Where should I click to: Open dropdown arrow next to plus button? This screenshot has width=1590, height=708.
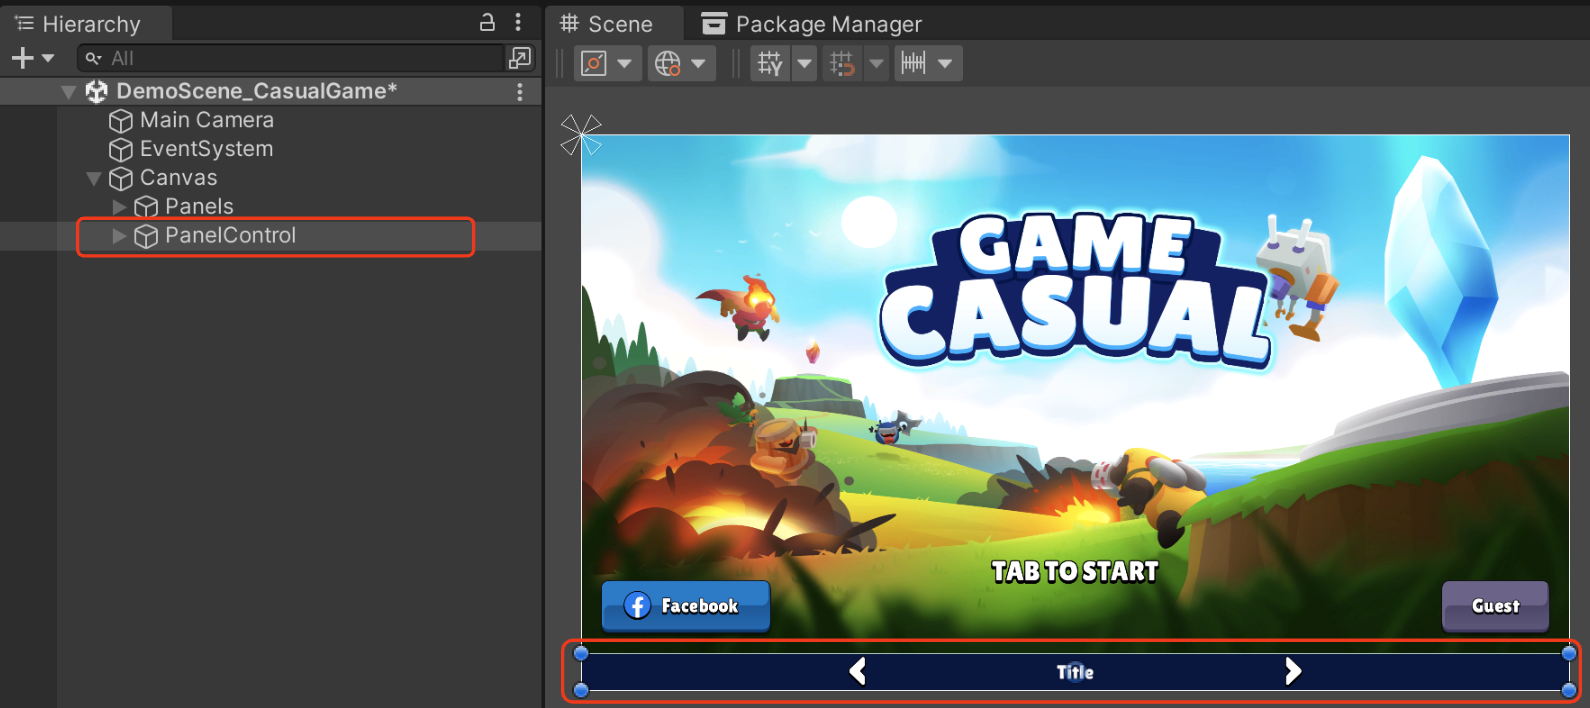click(x=48, y=58)
